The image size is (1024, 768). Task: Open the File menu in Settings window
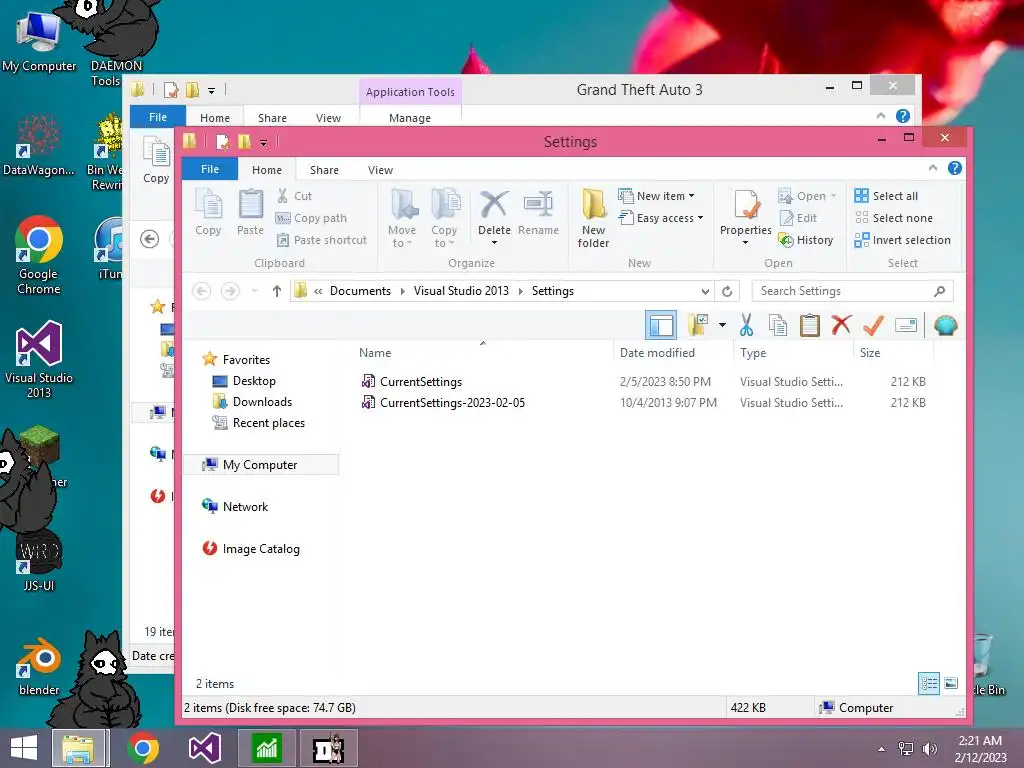pyautogui.click(x=210, y=169)
